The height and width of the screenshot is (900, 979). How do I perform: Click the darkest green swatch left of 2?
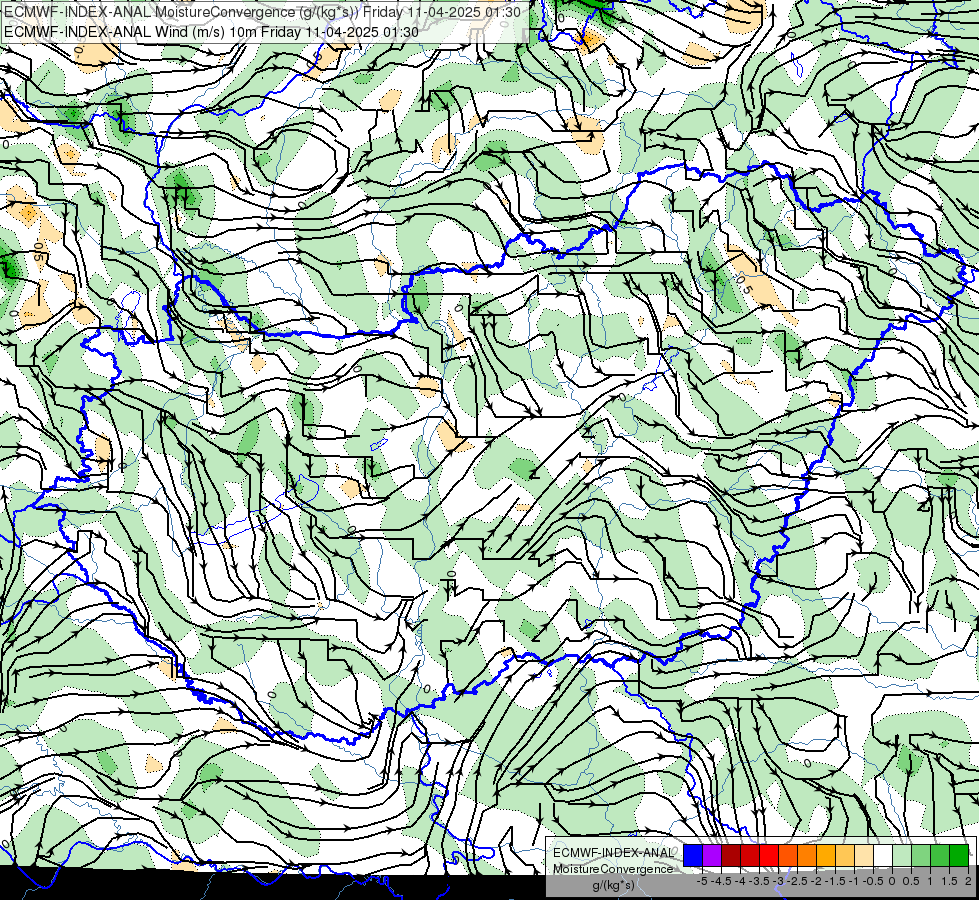[x=959, y=855]
